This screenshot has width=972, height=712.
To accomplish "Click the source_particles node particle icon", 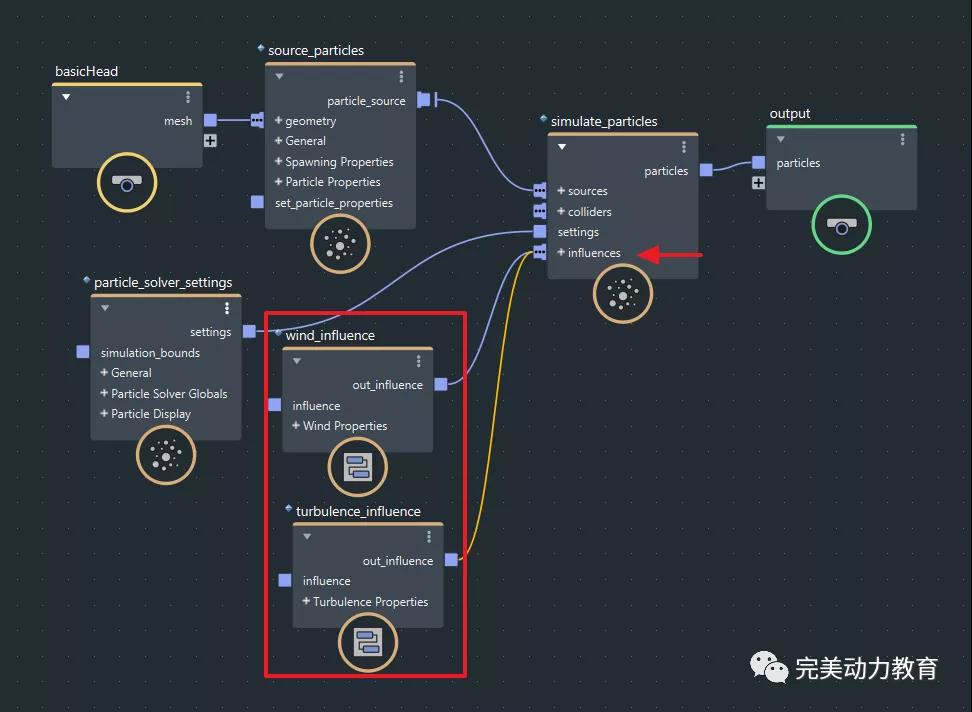I will 340,244.
